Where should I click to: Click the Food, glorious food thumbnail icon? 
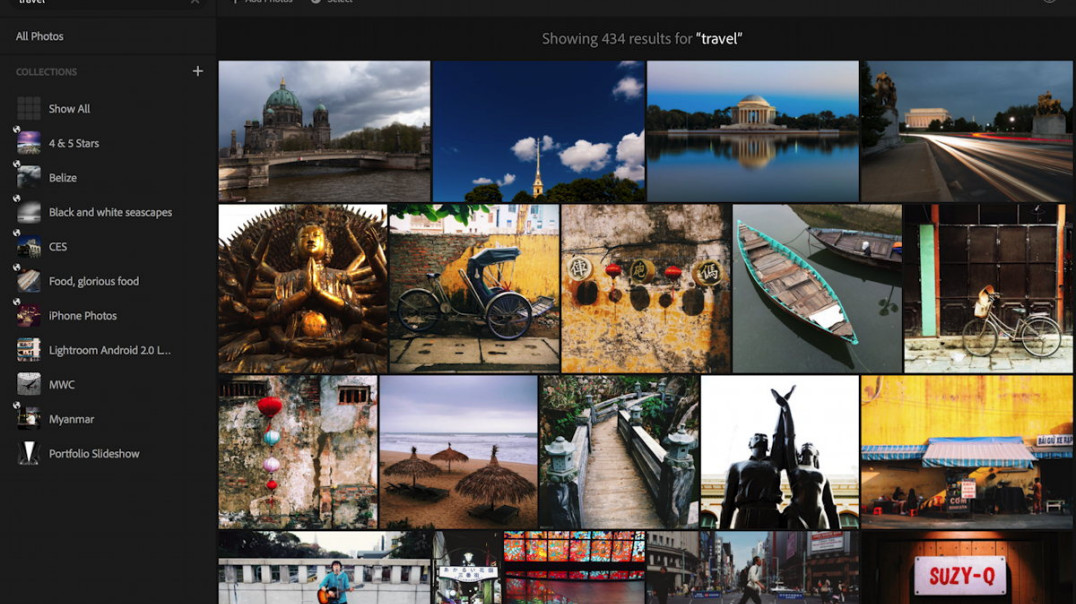(x=29, y=281)
